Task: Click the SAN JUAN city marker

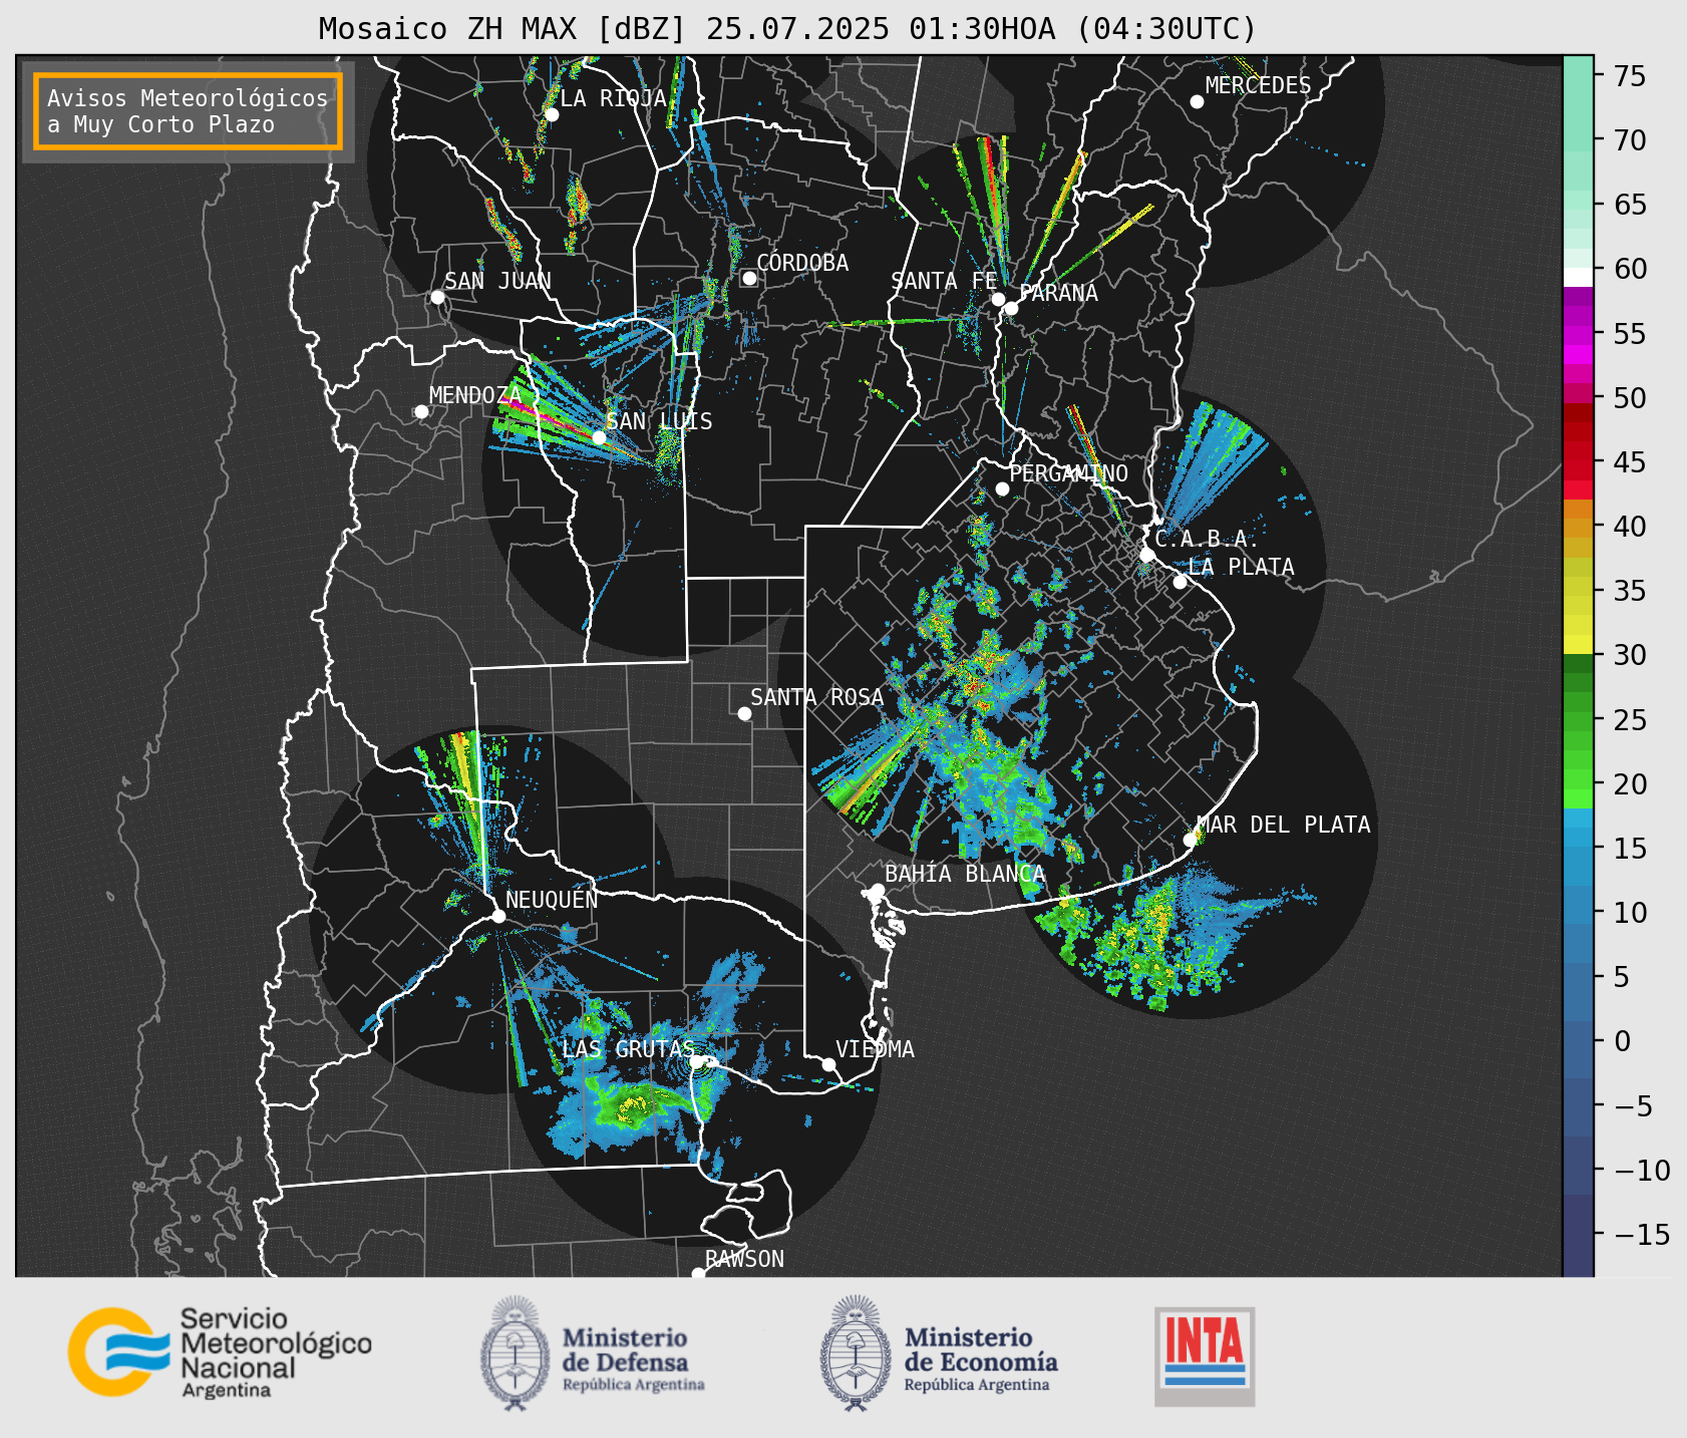Action: tap(437, 297)
